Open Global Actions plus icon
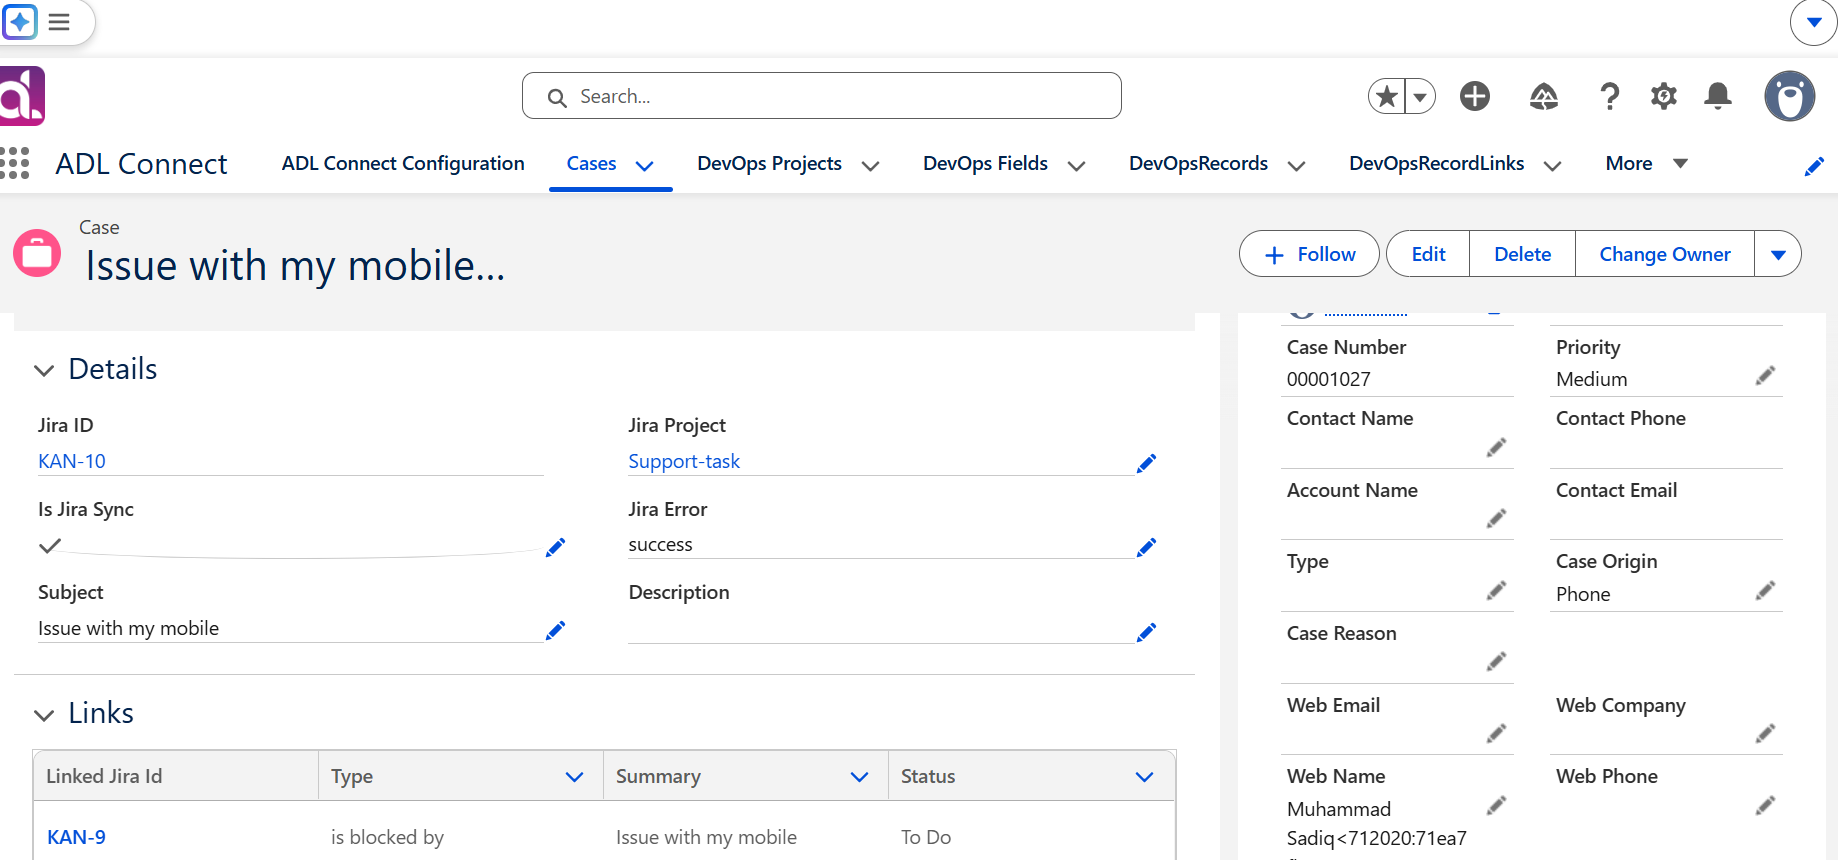The width and height of the screenshot is (1838, 860). tap(1475, 96)
